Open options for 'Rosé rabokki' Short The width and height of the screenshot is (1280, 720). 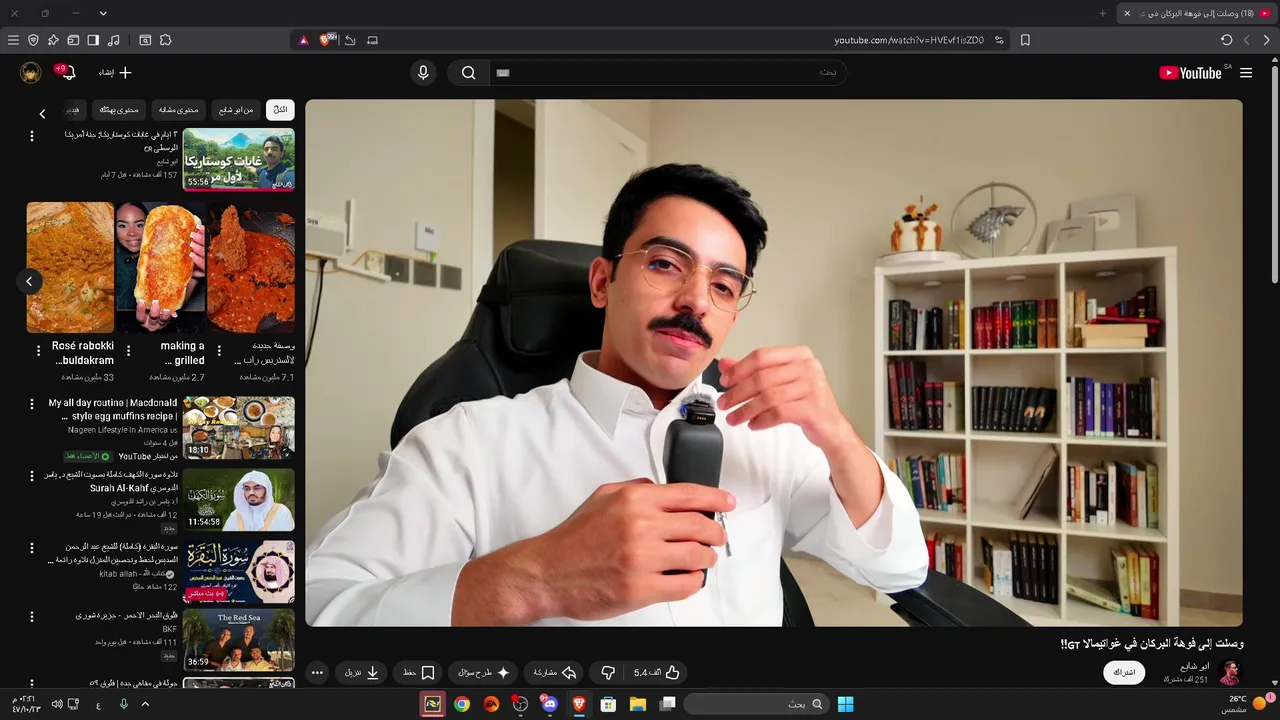click(39, 351)
